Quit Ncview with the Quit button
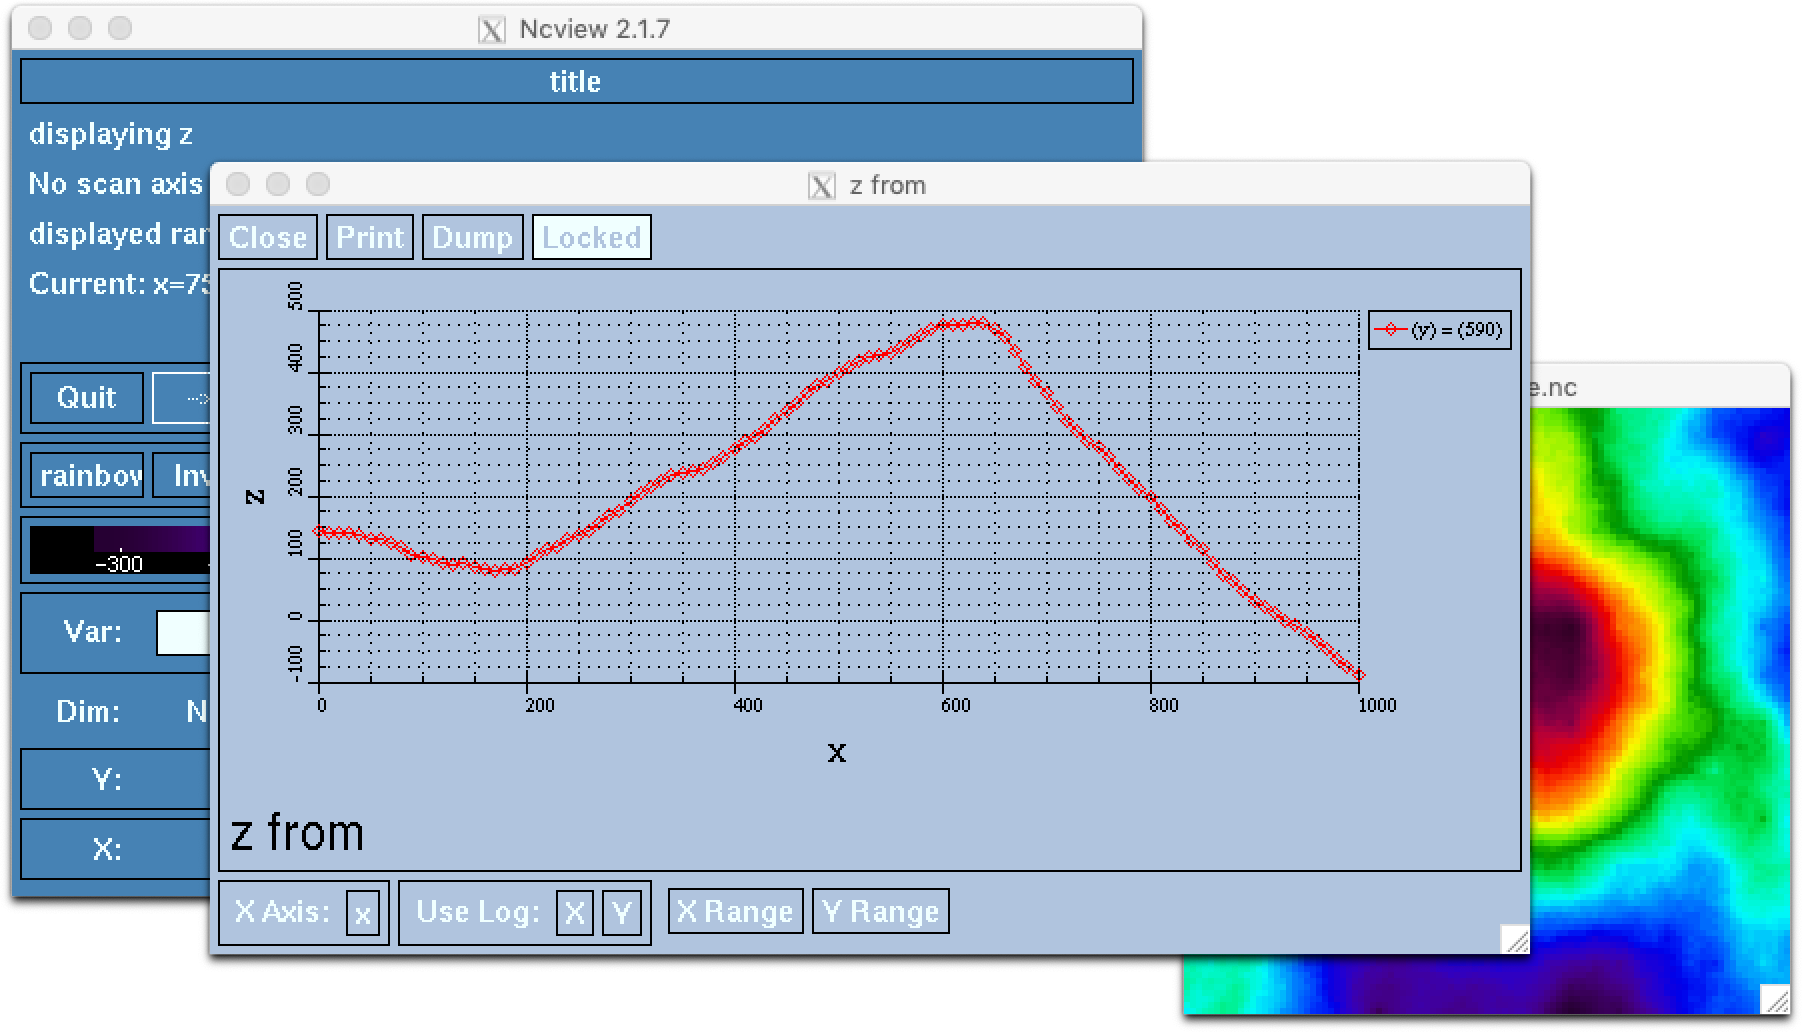This screenshot has height=1032, width=1802. click(87, 398)
